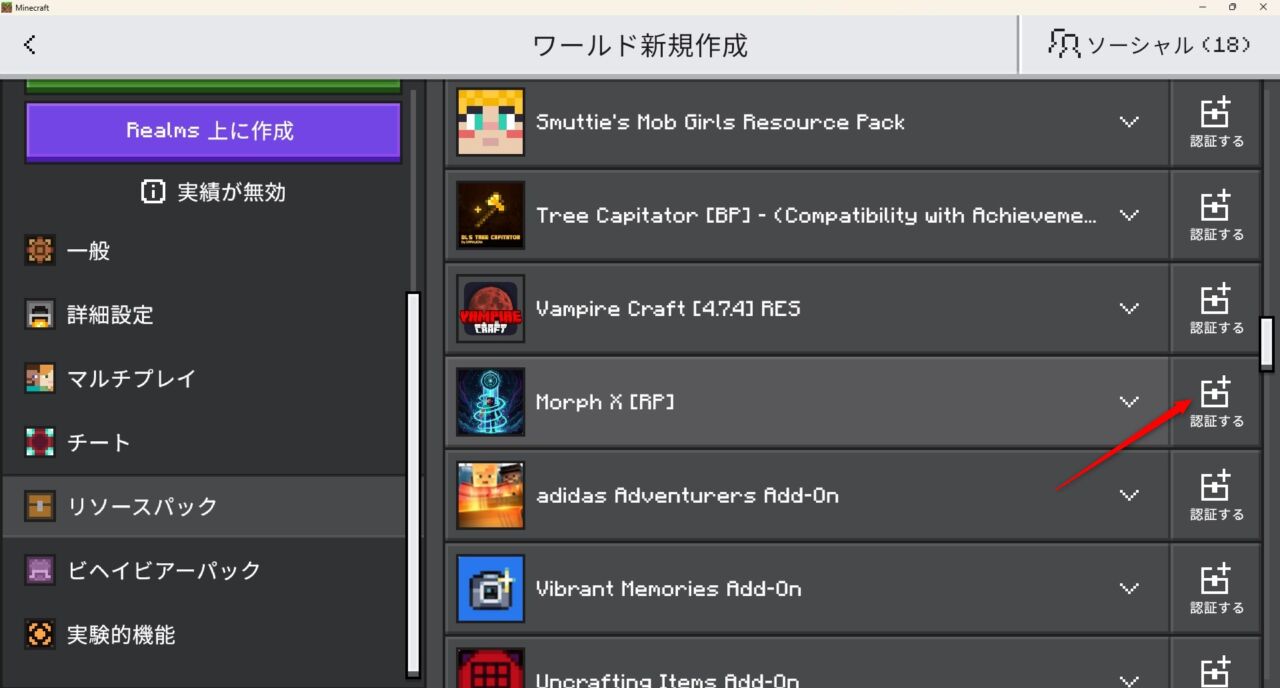Viewport: 1280px width, 688px height.
Task: Open the 詳細設定 tab
Action: coord(205,315)
